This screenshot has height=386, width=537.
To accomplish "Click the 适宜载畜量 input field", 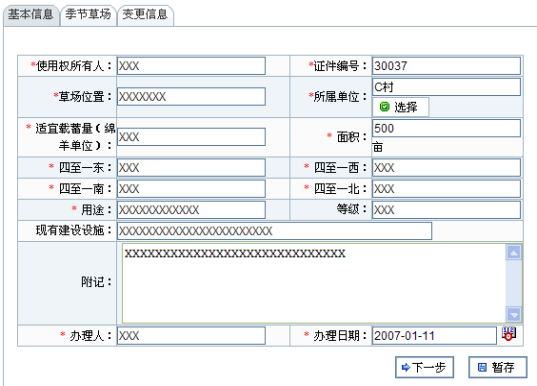I will 191,137.
